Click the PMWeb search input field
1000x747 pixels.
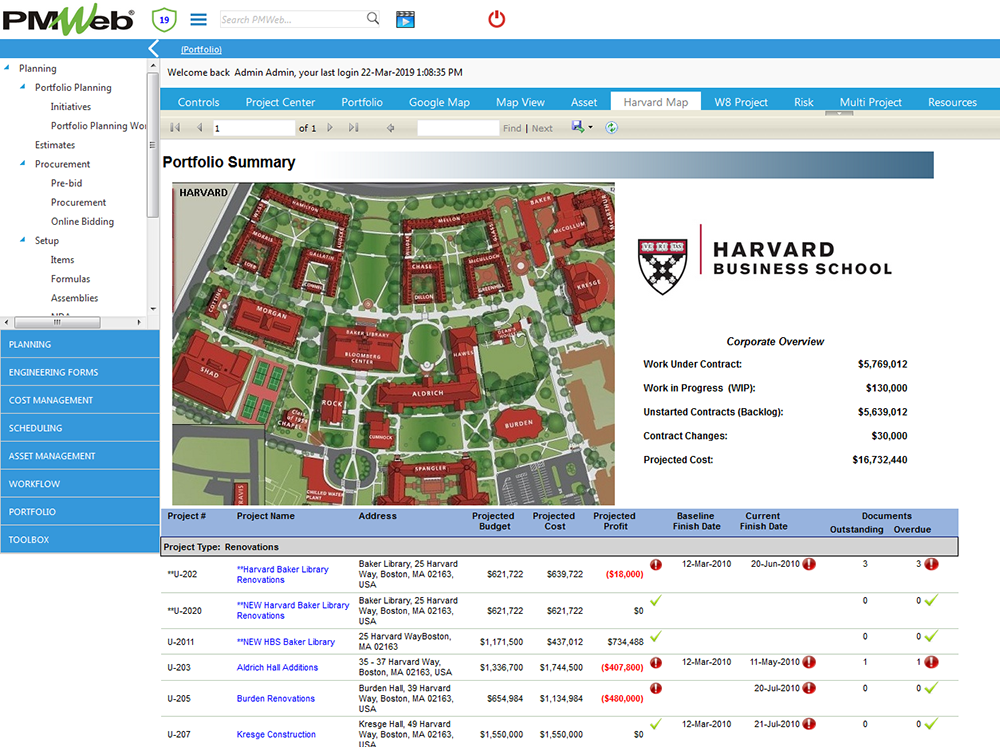[x=290, y=19]
